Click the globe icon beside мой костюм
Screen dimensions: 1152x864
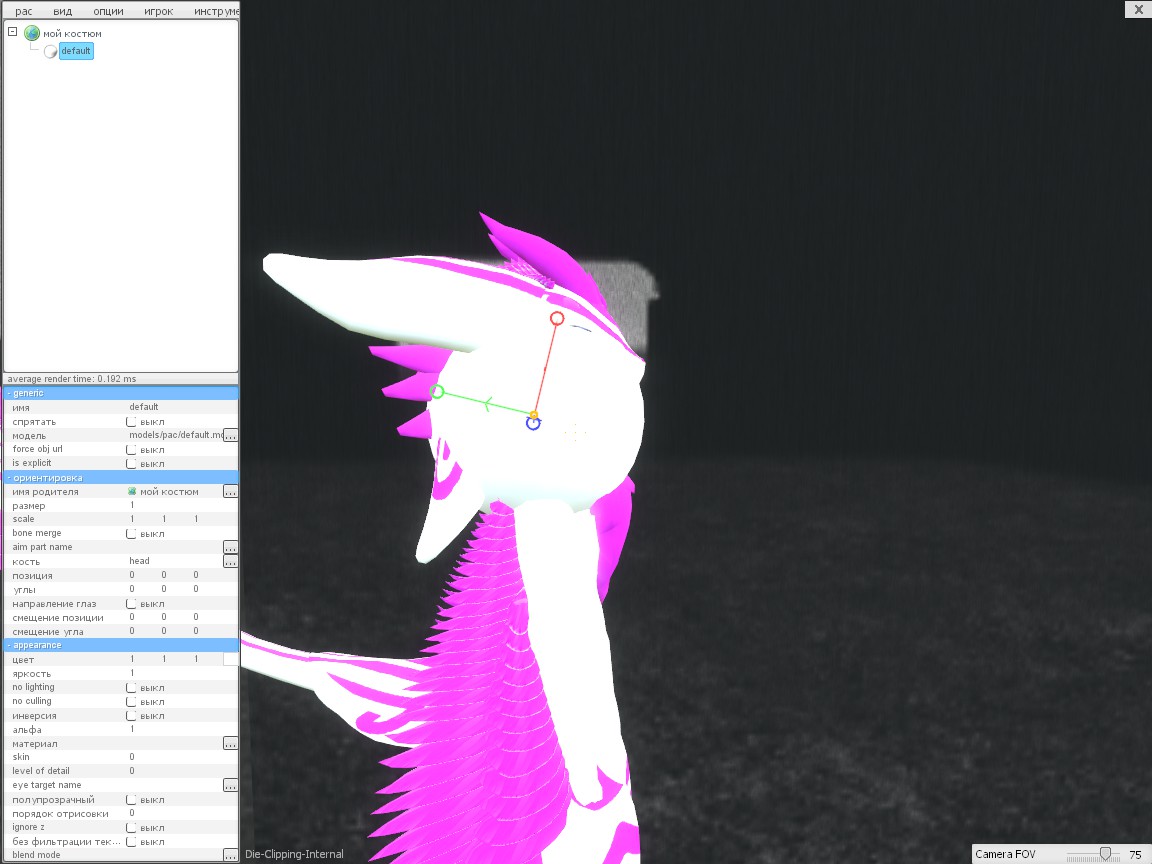click(32, 33)
